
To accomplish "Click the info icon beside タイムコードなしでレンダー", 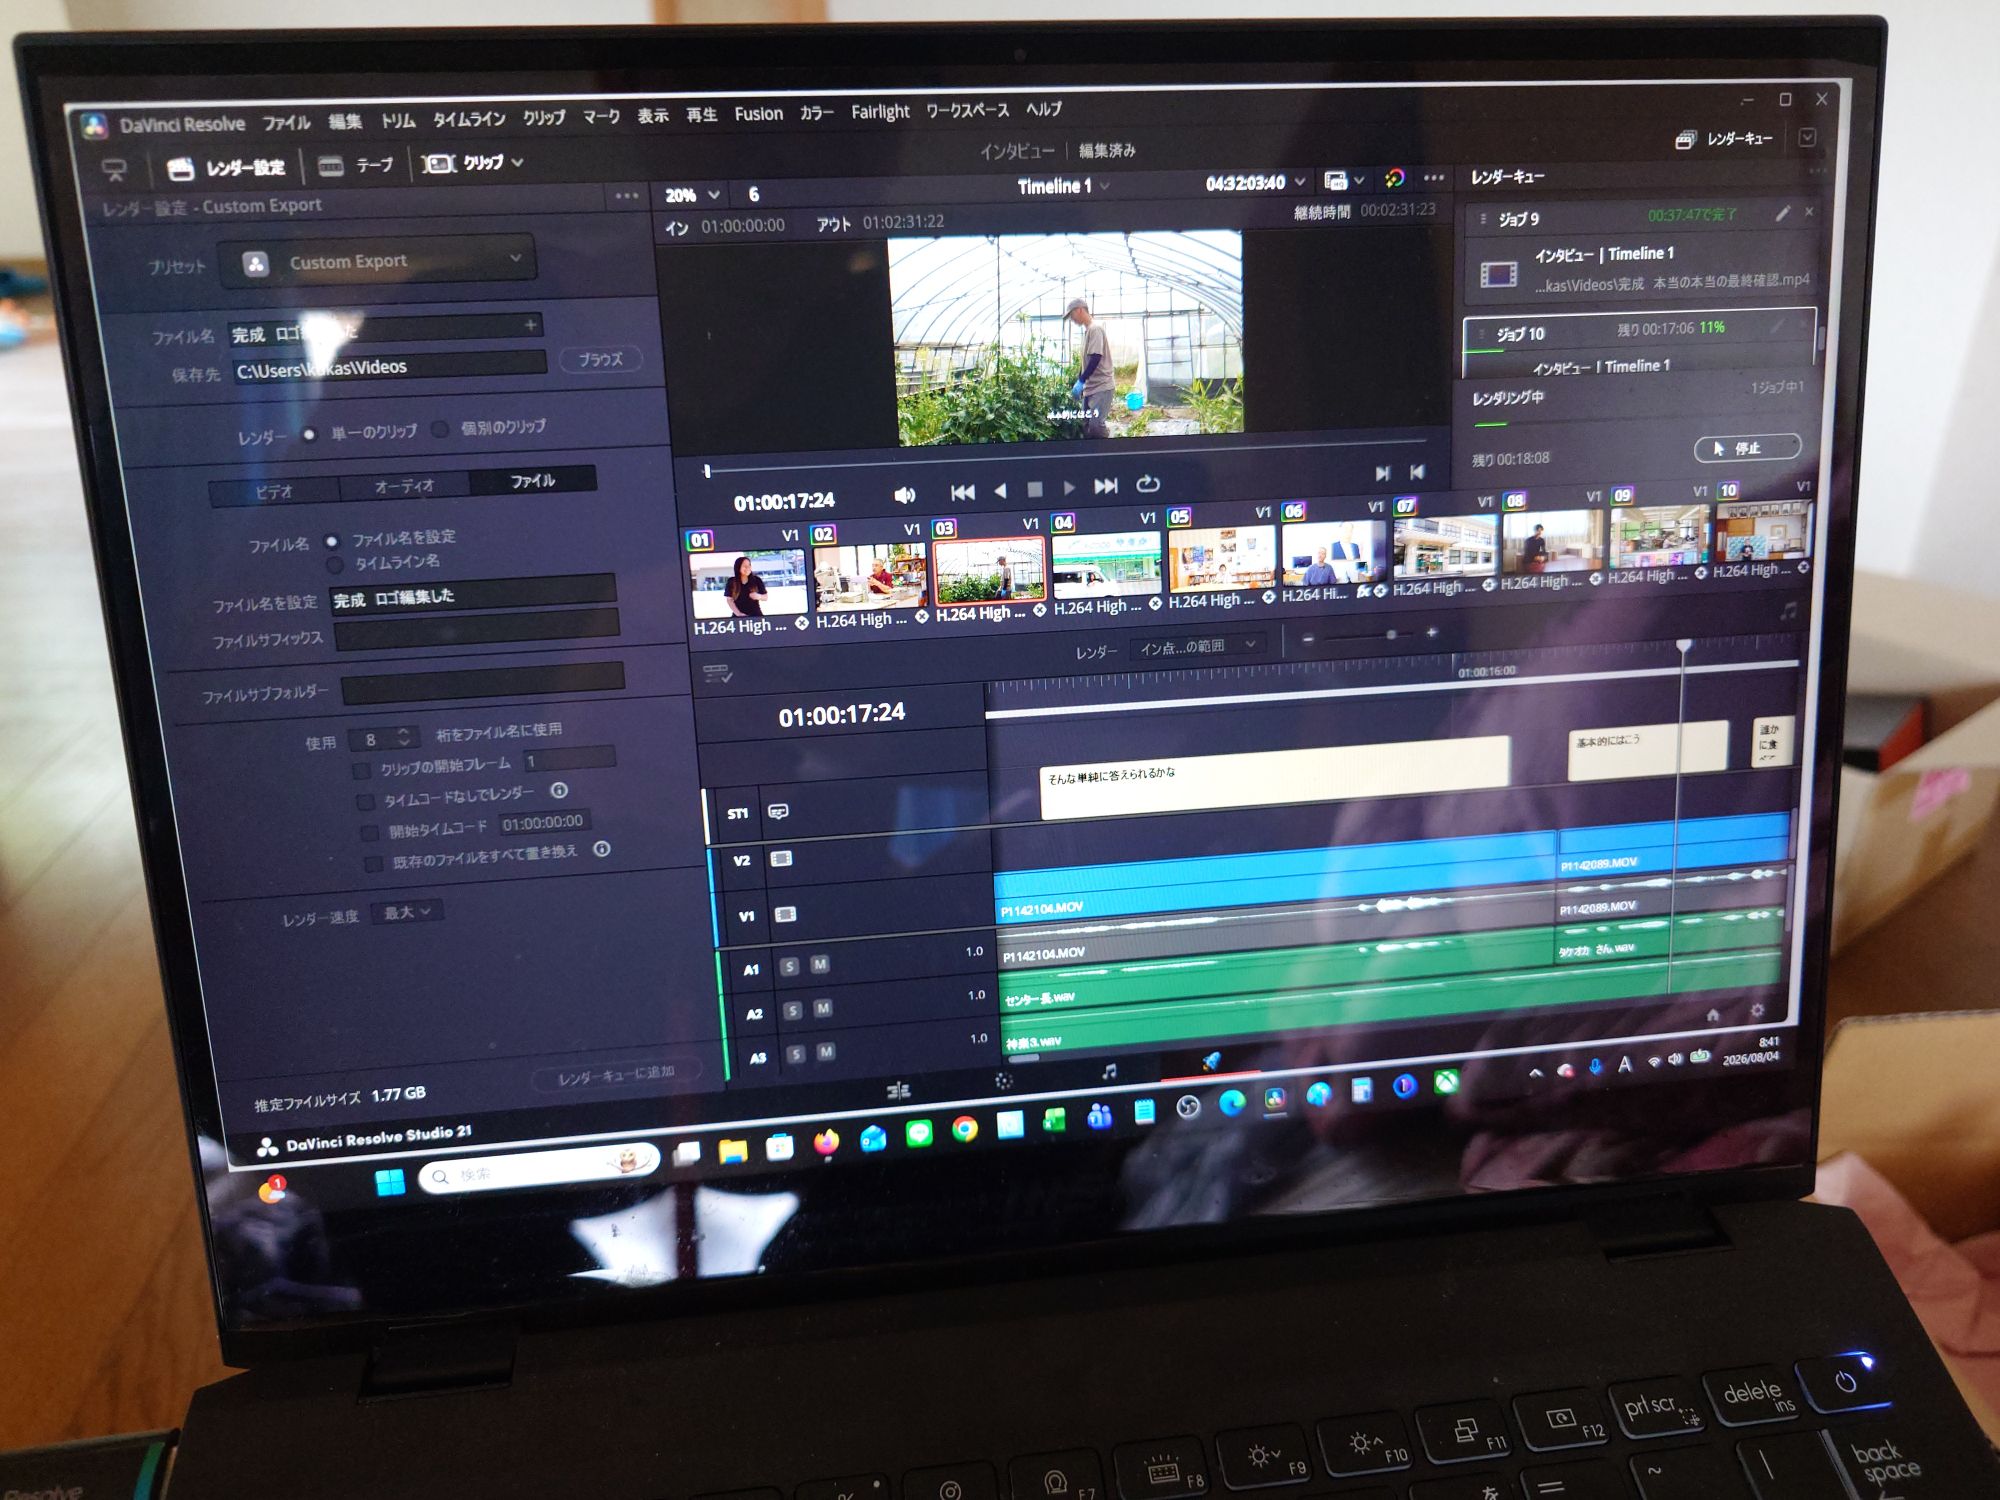I will 559,790.
